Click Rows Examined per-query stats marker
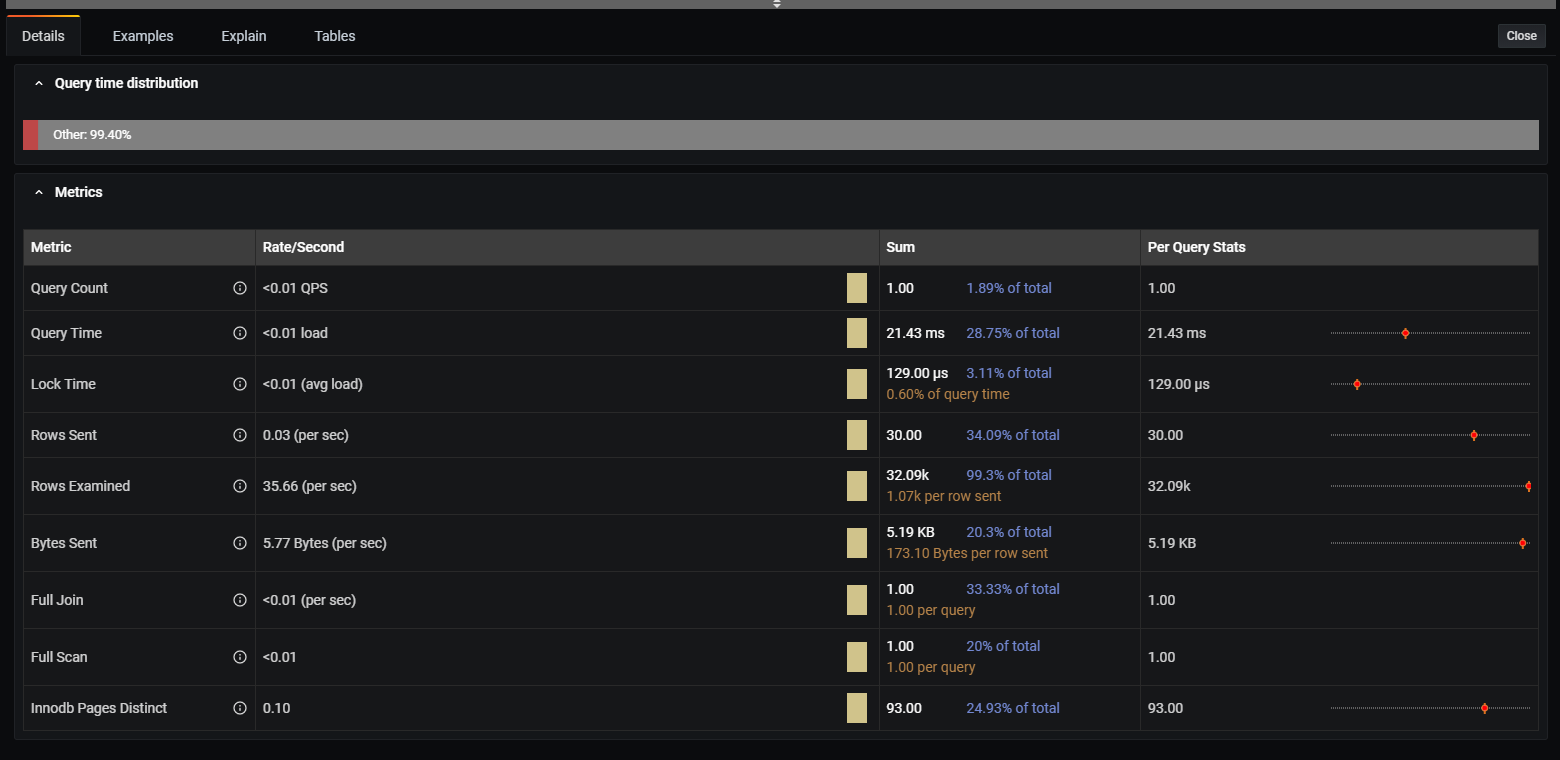This screenshot has width=1560, height=760. 1528,486
